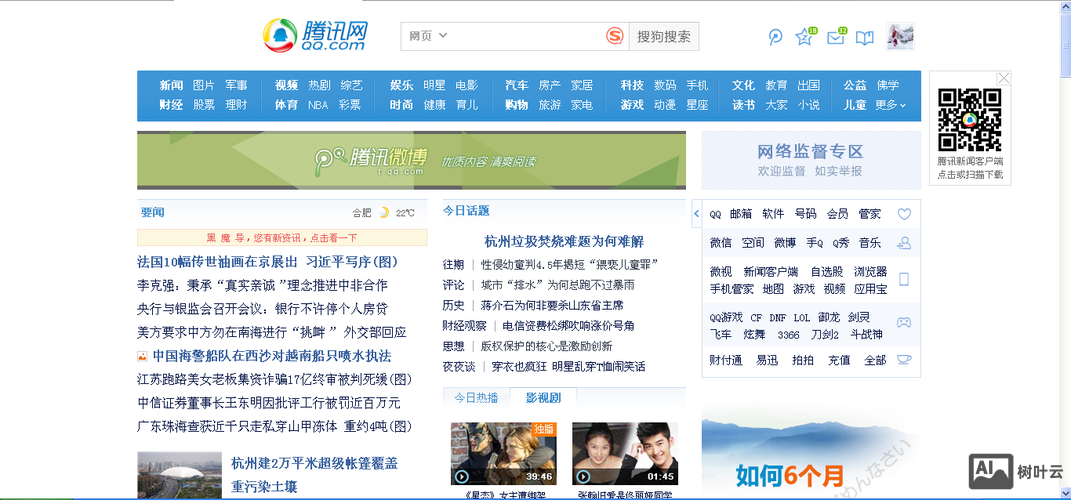Click the 微信 link in services panel

[x=720, y=242]
